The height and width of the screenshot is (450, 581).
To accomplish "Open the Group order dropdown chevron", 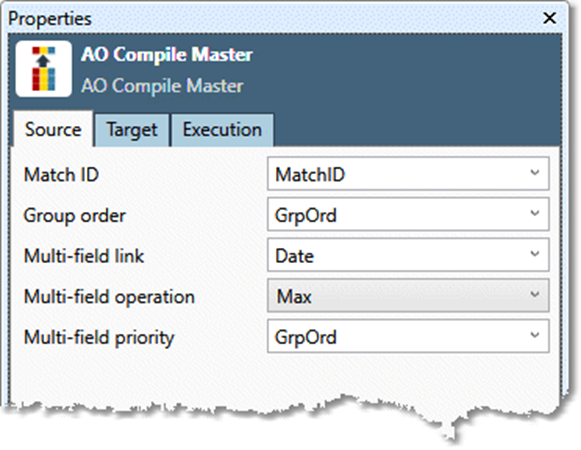I will 534,214.
